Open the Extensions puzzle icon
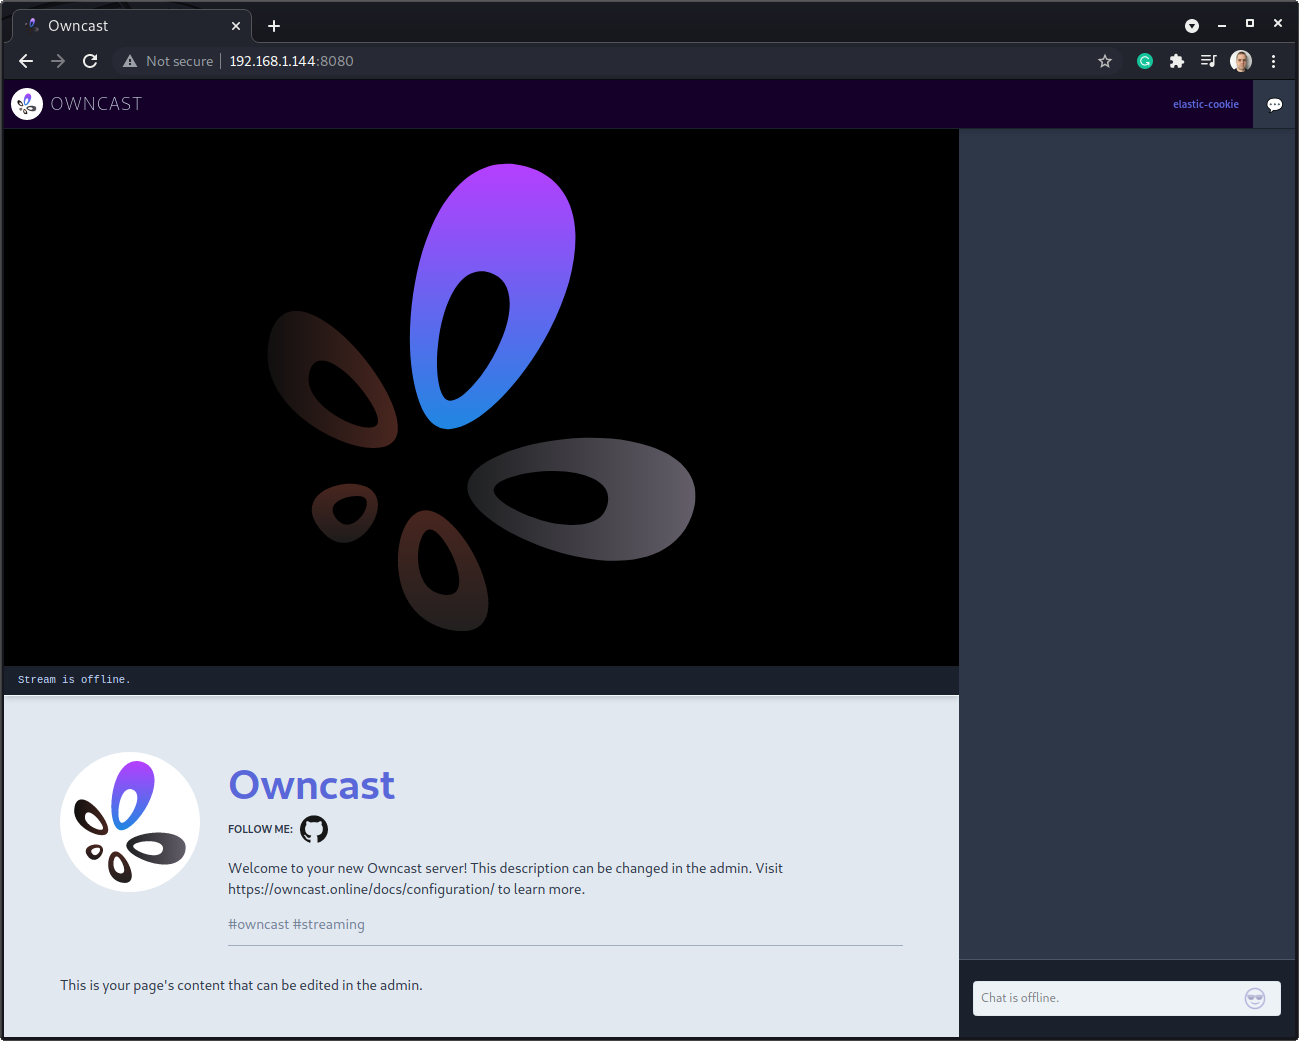This screenshot has height=1041, width=1299. [1177, 61]
